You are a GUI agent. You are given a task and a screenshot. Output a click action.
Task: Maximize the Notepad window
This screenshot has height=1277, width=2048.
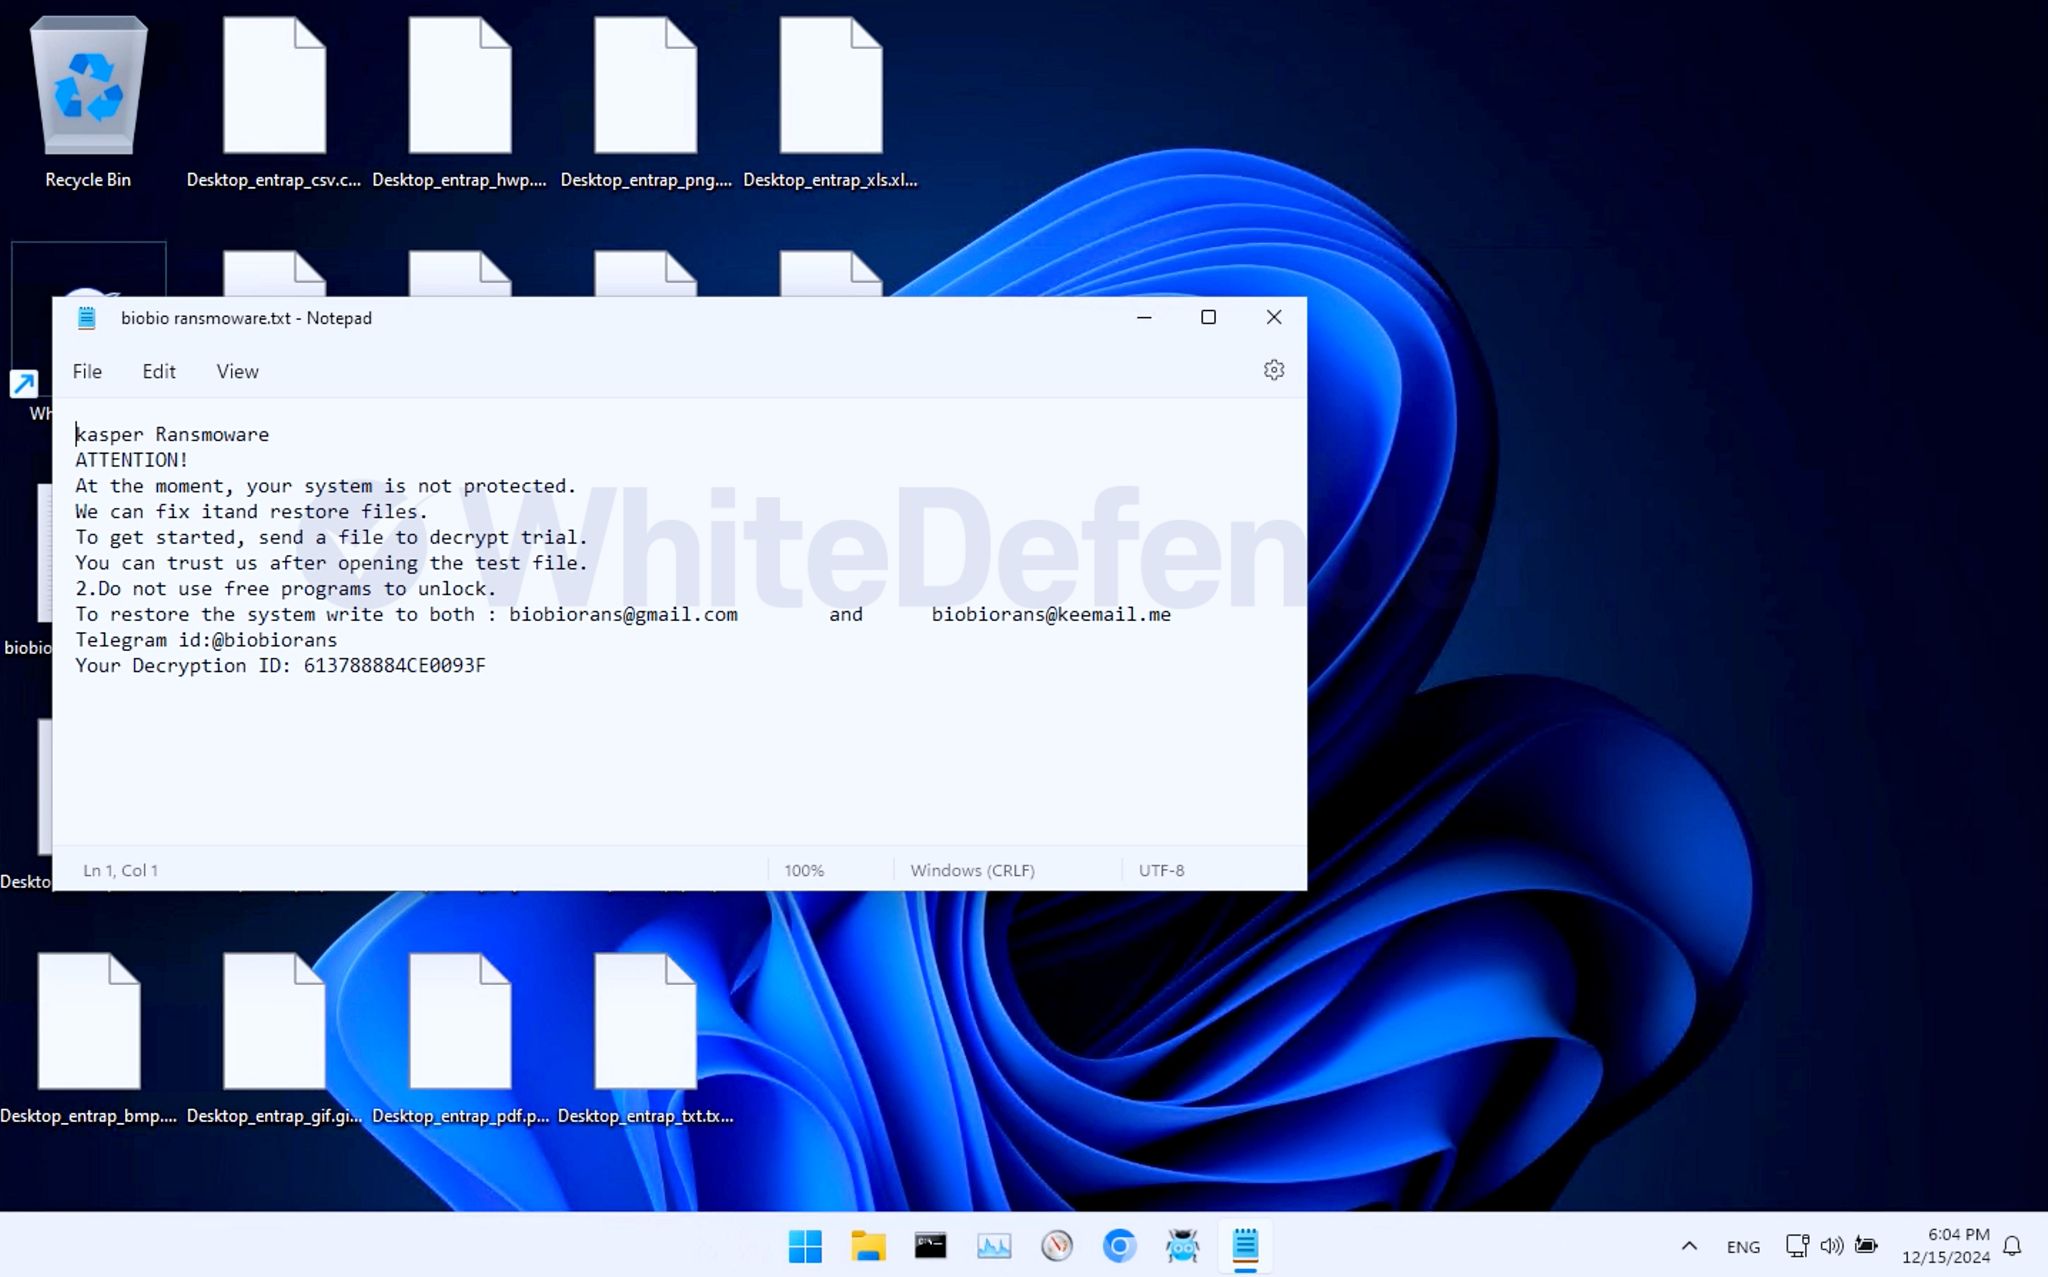[x=1208, y=317]
